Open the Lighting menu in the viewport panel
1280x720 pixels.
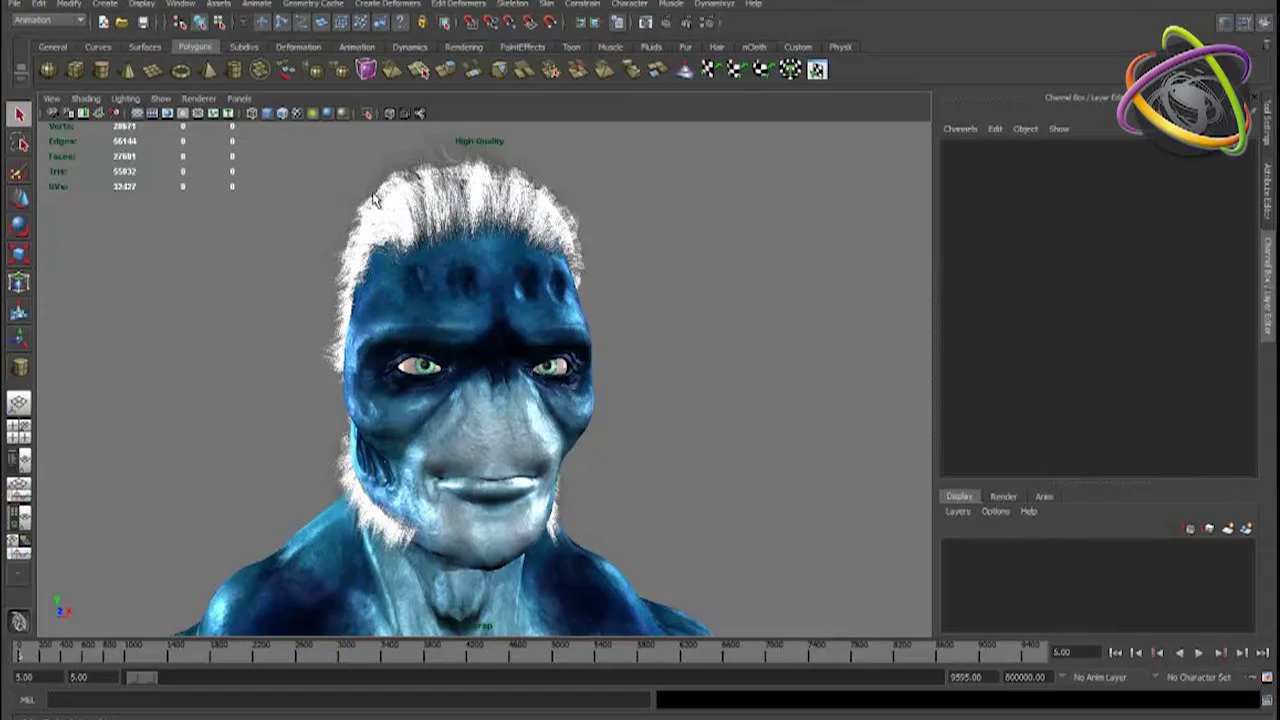[x=125, y=99]
